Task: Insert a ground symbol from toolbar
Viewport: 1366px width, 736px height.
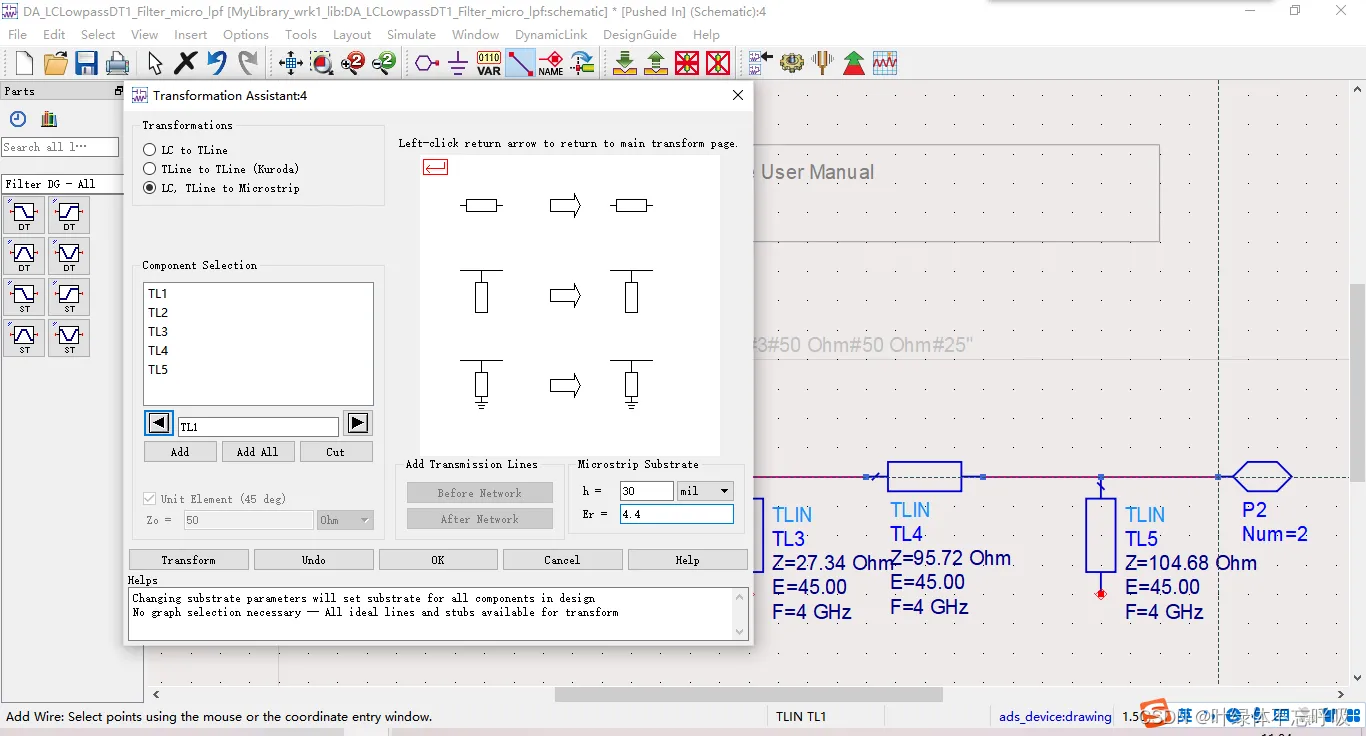Action: (458, 64)
